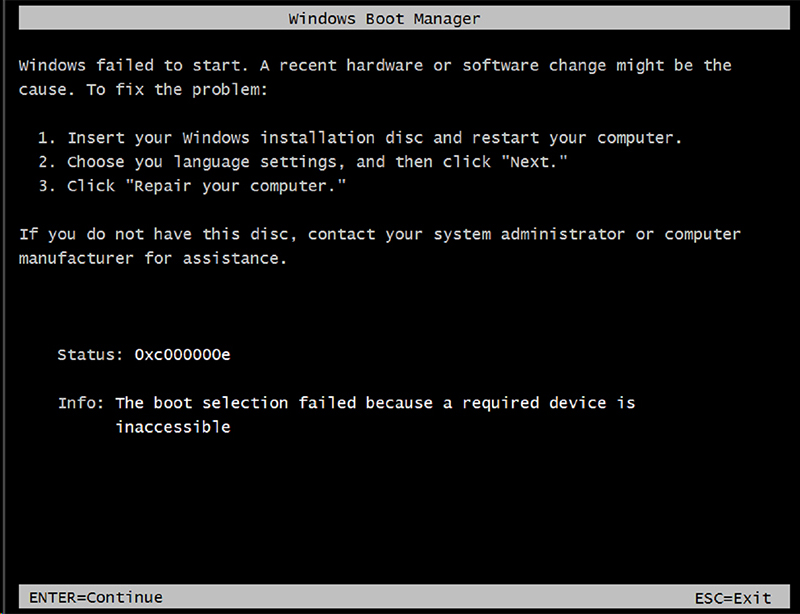Screen dimensions: 800x614
Task: Click step 1 about the installation disc
Action: tap(360, 138)
